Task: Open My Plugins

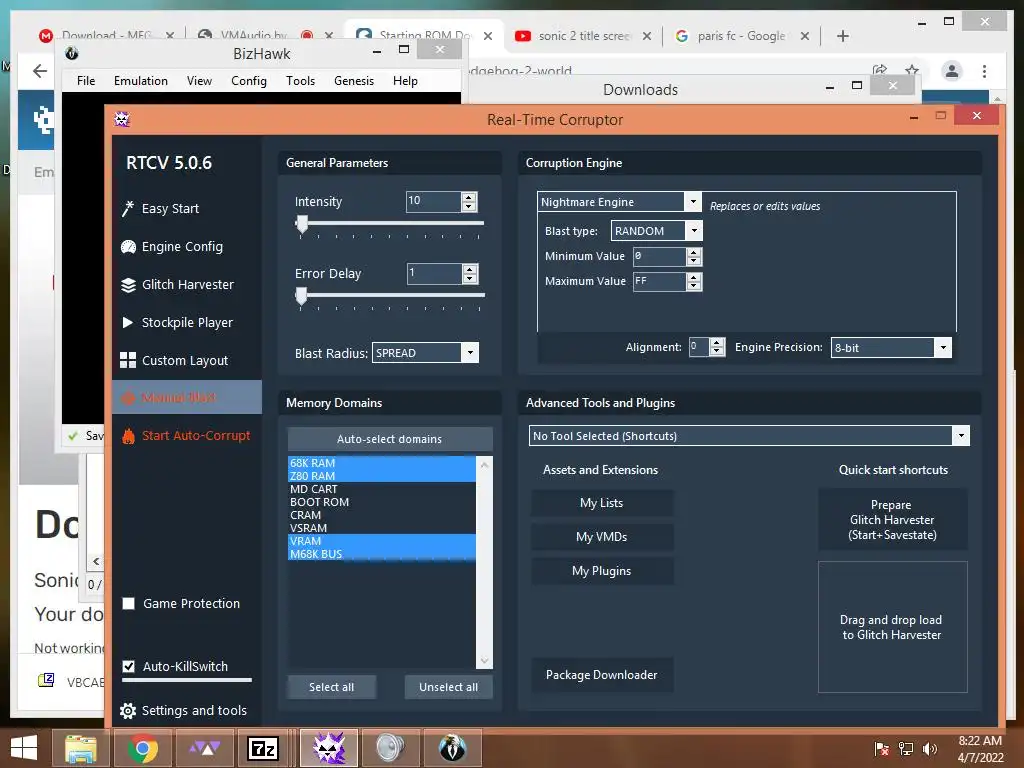Action: (601, 571)
